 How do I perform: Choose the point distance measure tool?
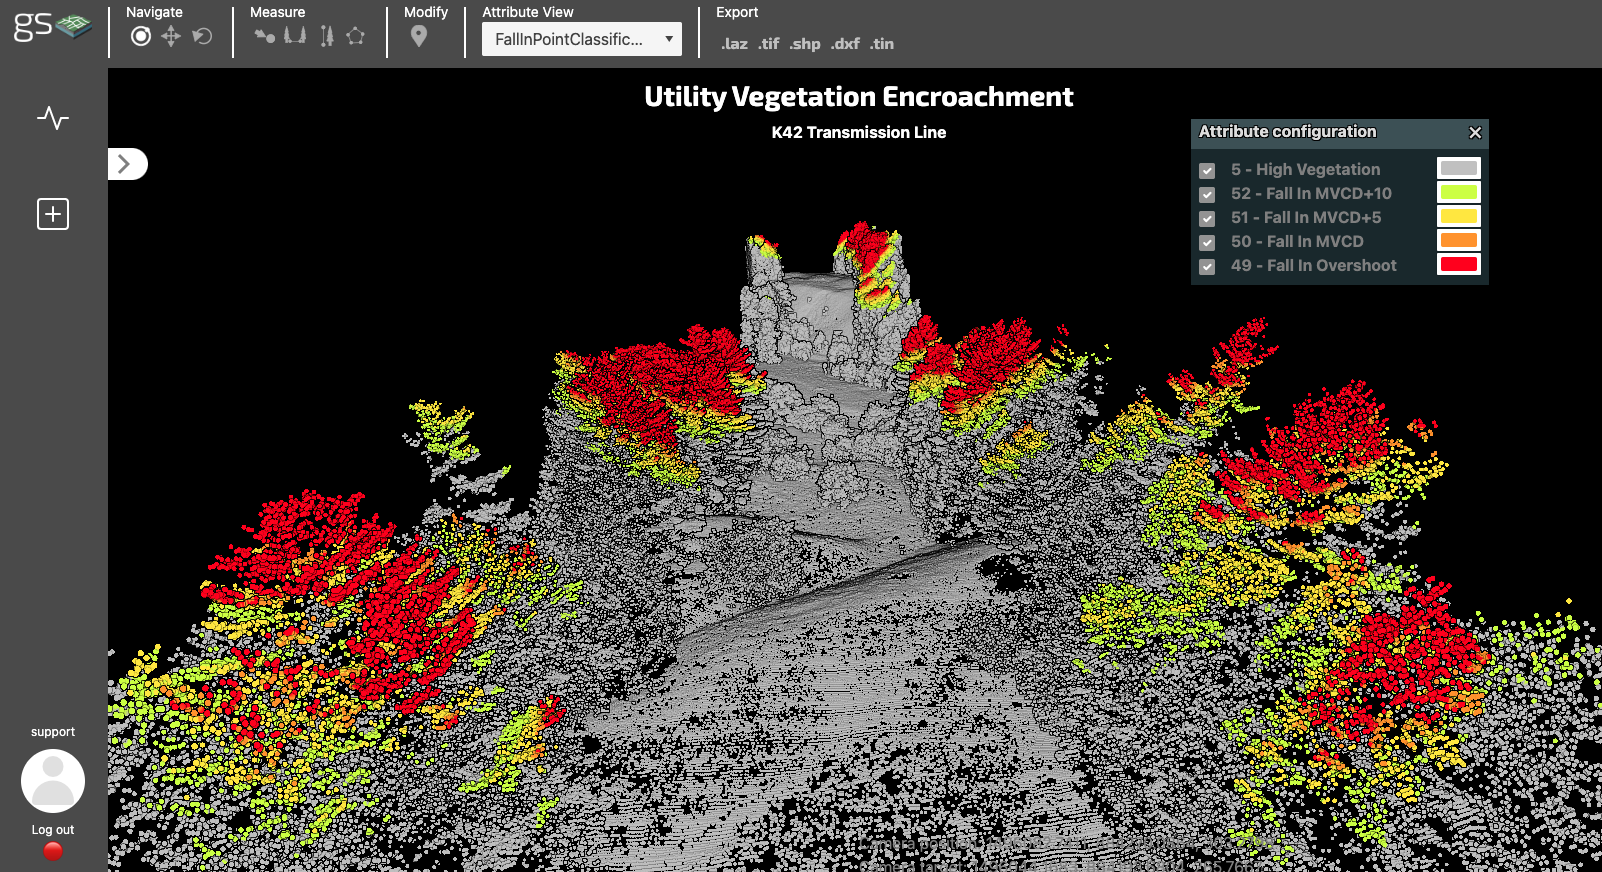pyautogui.click(x=264, y=36)
